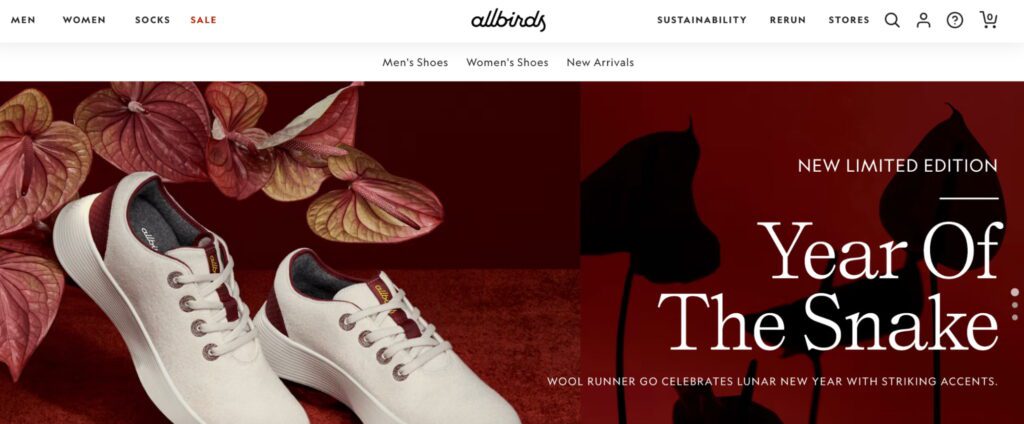1024x424 pixels.
Task: Open the Socks navigation menu
Action: coord(153,20)
